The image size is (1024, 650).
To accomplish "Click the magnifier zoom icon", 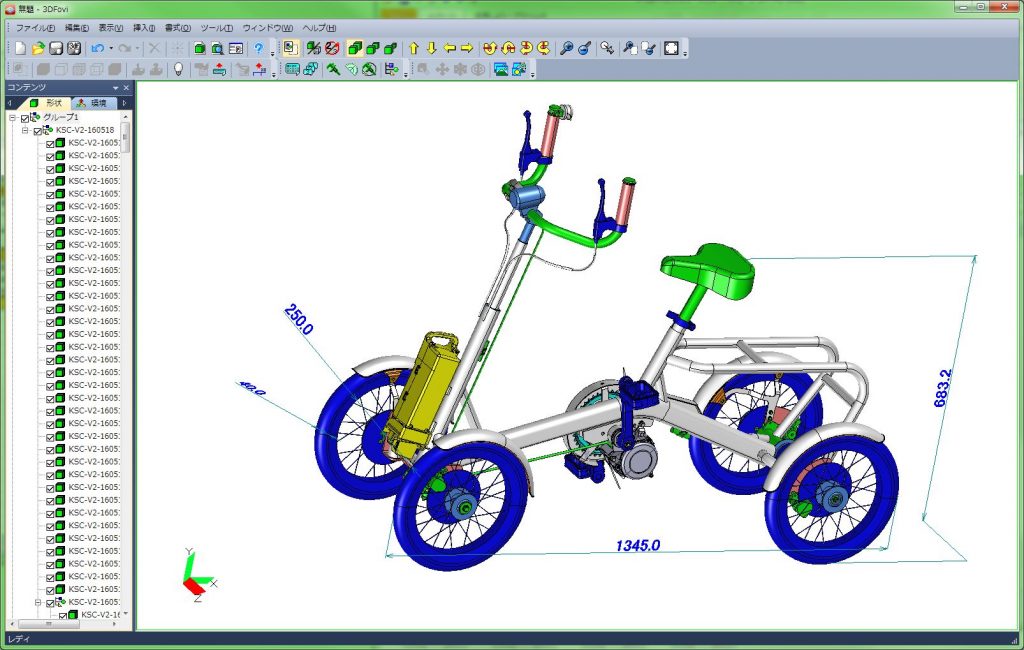I will pos(566,48).
